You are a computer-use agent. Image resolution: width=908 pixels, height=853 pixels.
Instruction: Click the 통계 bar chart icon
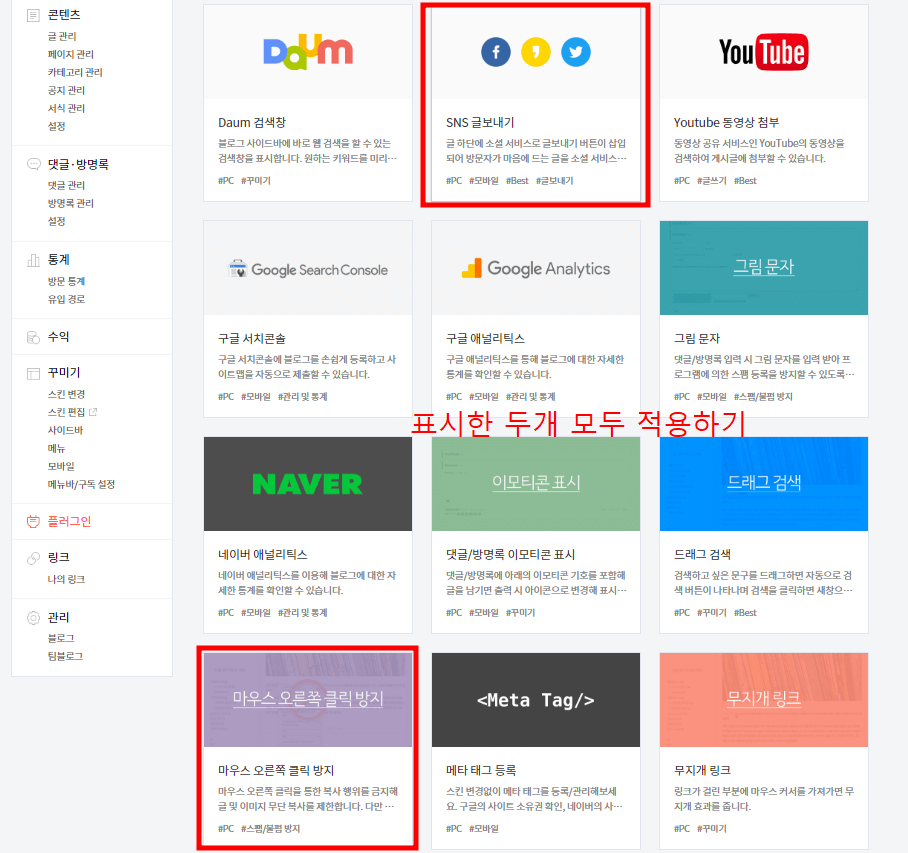(34, 260)
